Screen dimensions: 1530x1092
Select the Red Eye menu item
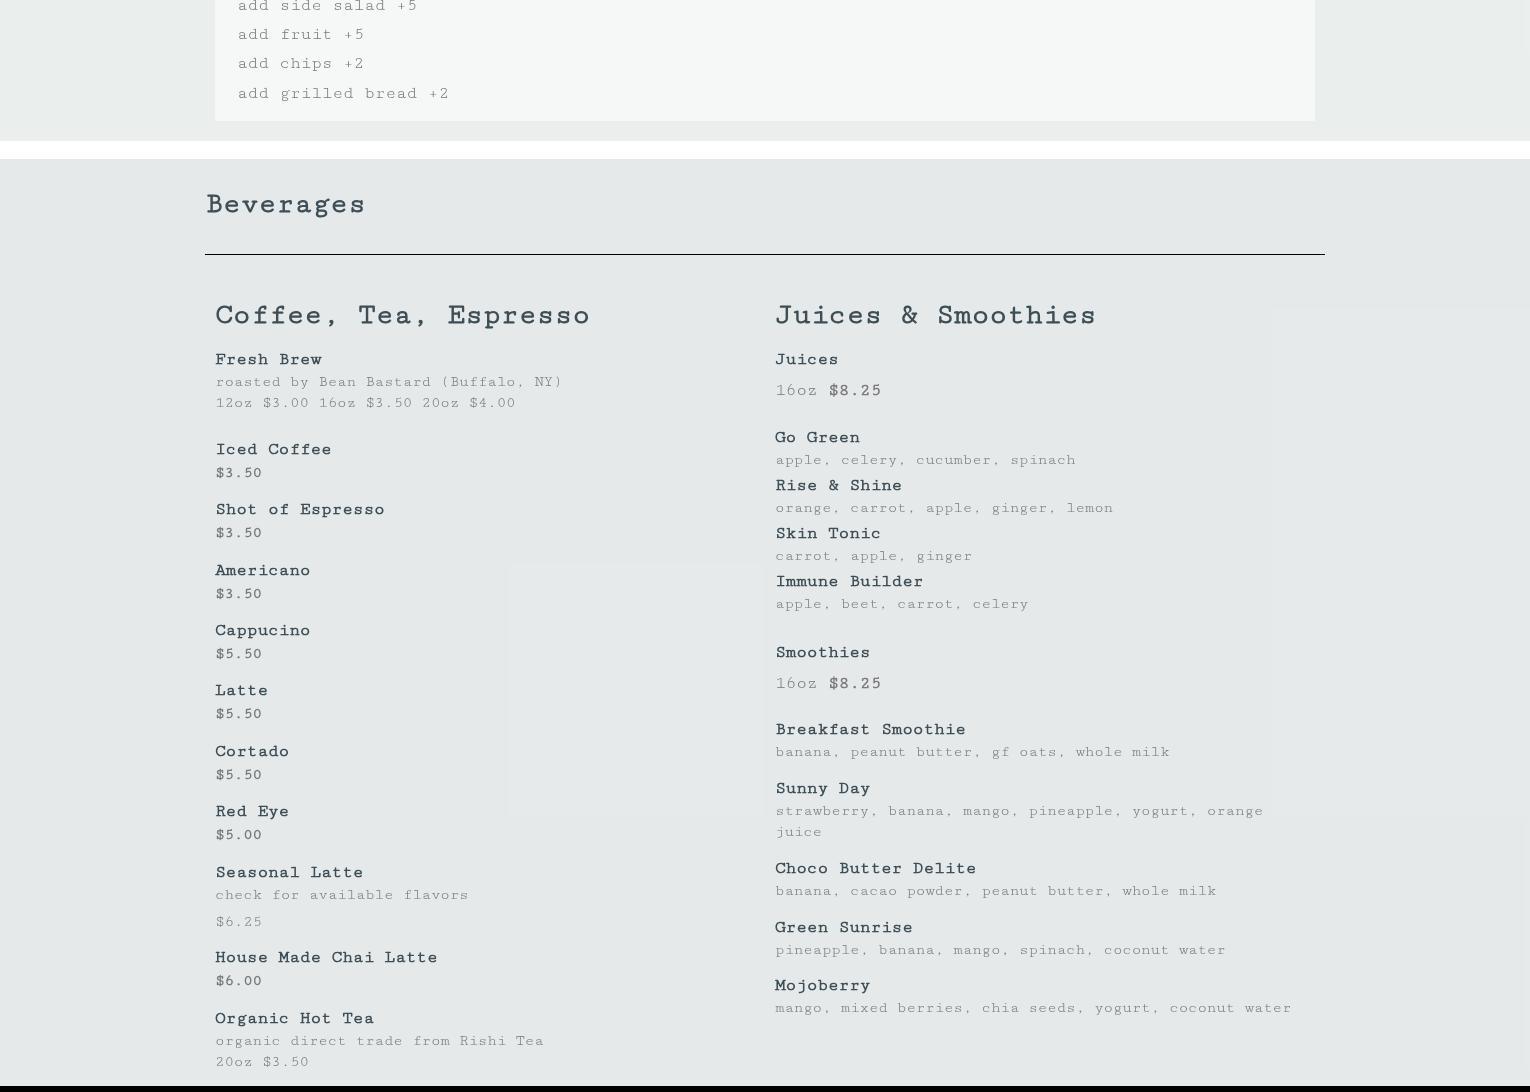(x=252, y=812)
